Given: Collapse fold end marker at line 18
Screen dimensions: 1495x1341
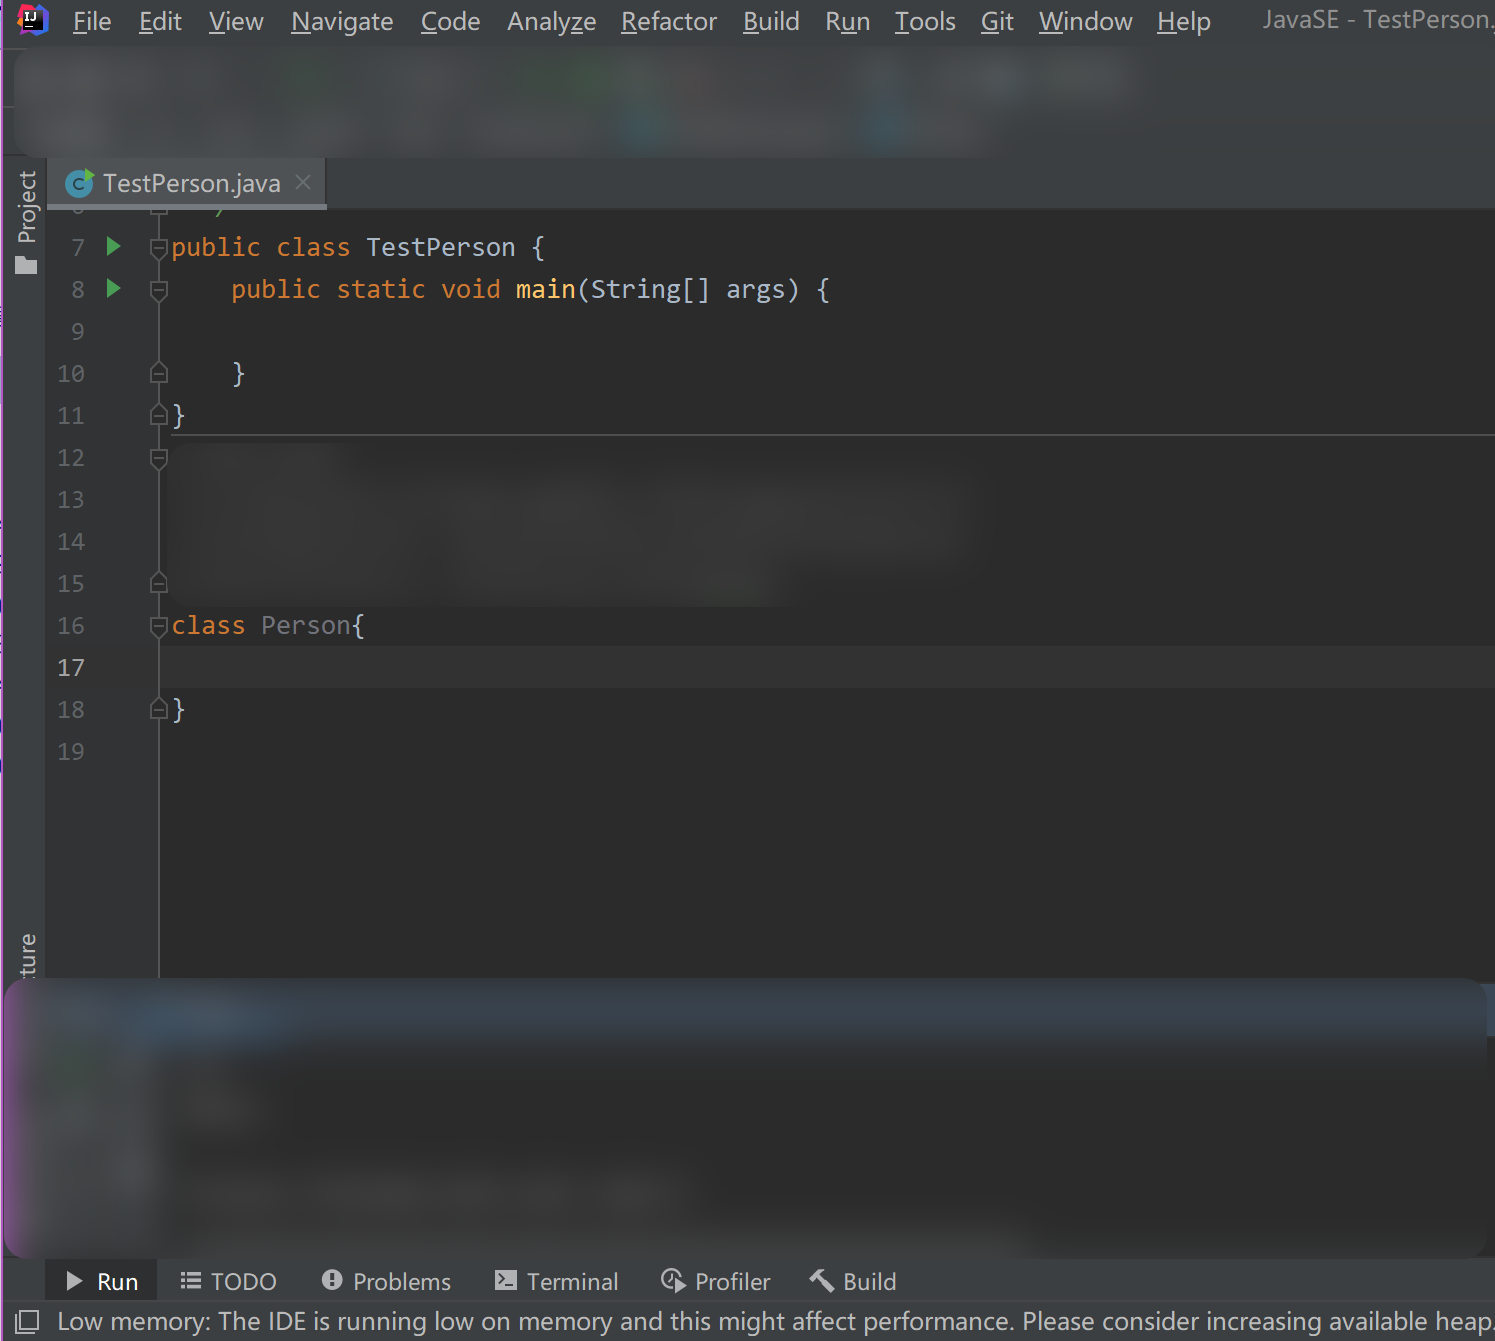Looking at the screenshot, I should pyautogui.click(x=158, y=709).
